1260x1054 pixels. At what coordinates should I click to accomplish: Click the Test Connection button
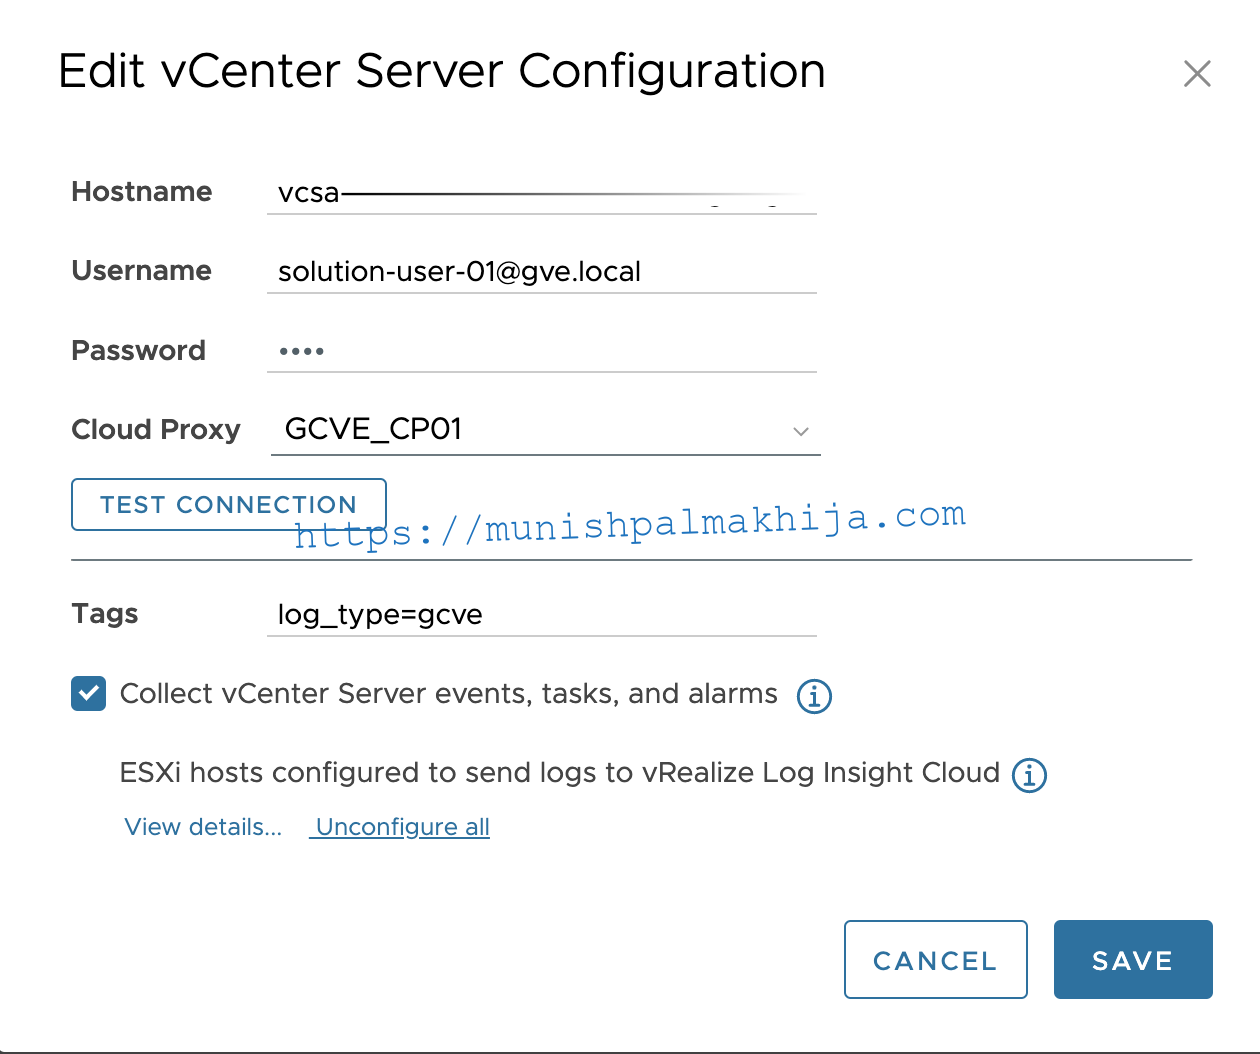pyautogui.click(x=229, y=504)
